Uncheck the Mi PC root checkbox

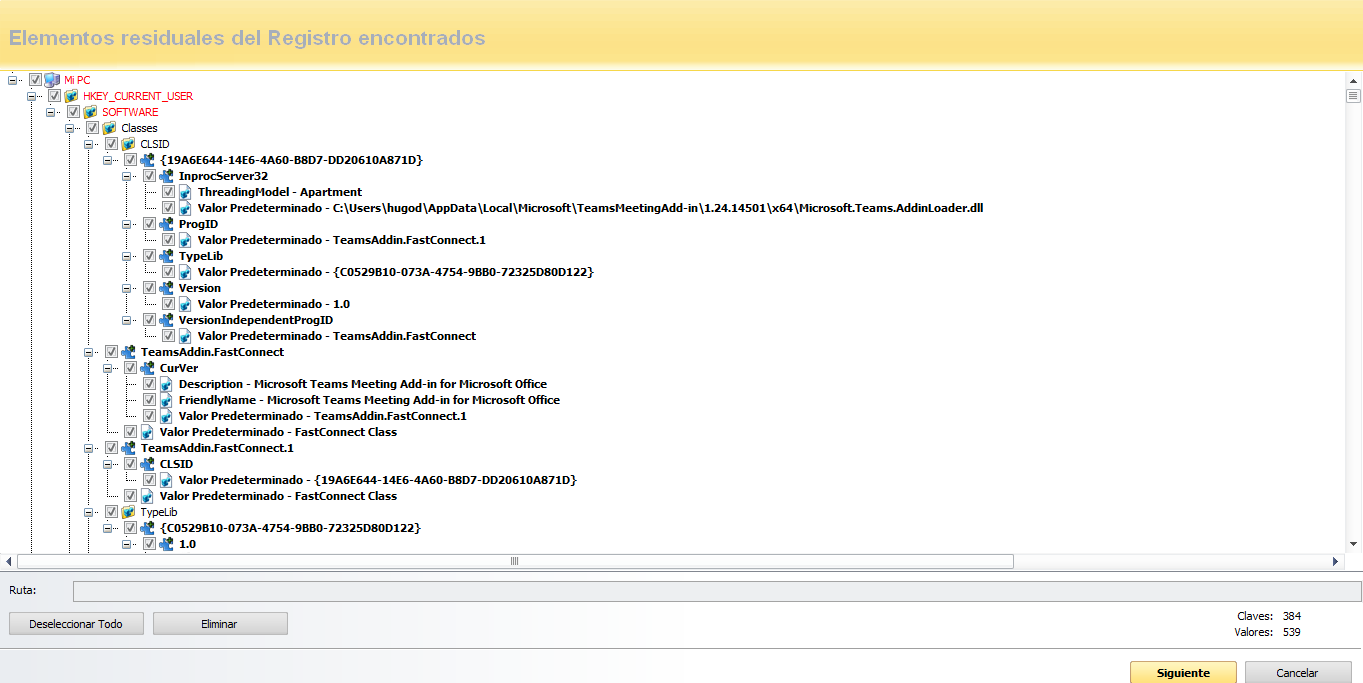point(36,80)
